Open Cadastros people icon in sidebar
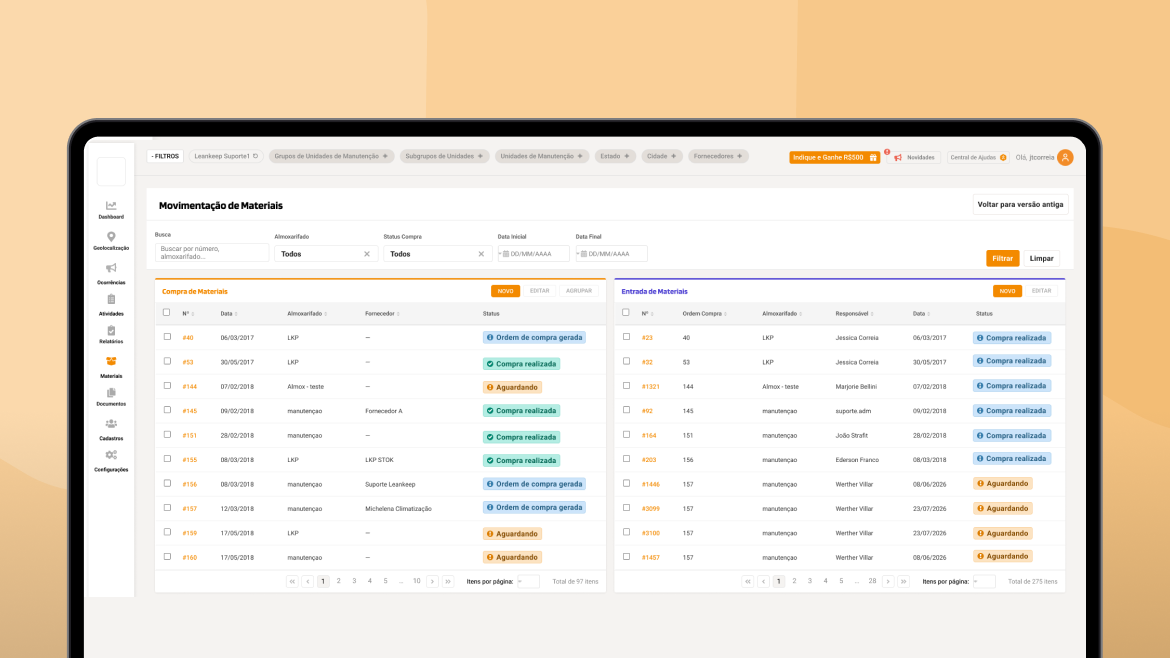Screen dimensions: 1170x658 tap(111, 424)
